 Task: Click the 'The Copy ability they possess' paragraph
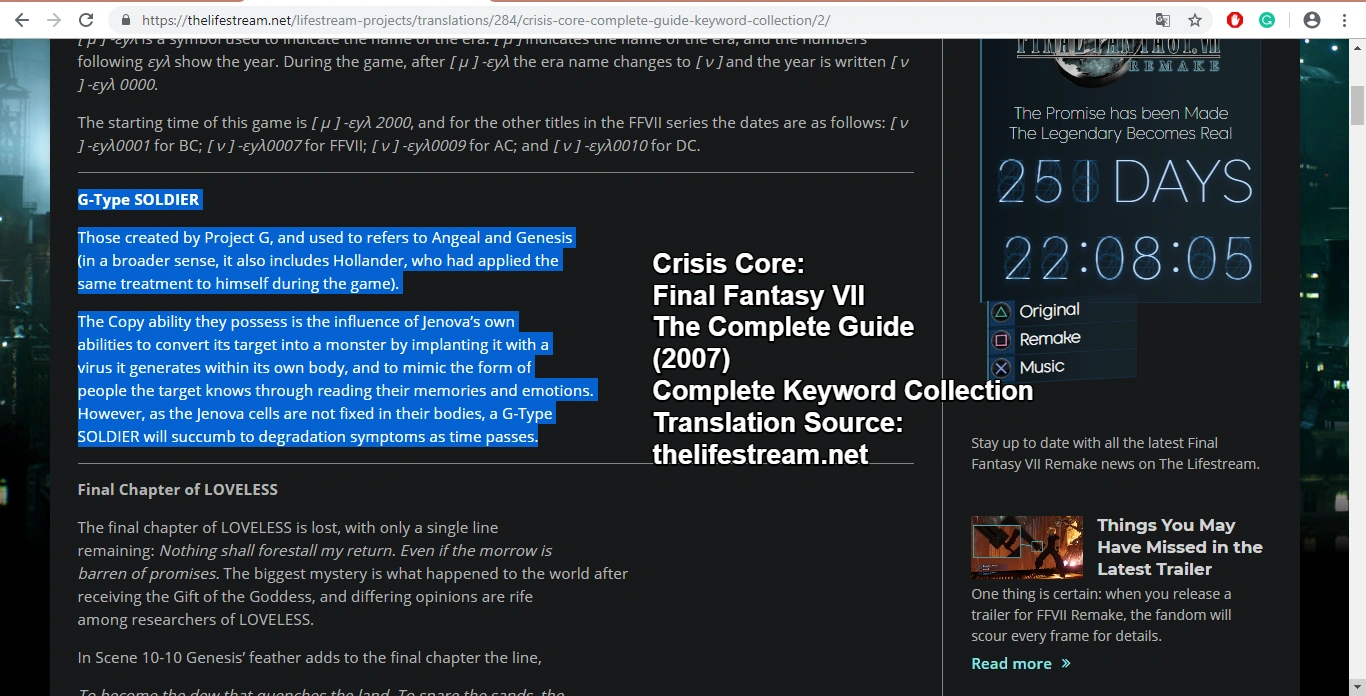(337, 379)
